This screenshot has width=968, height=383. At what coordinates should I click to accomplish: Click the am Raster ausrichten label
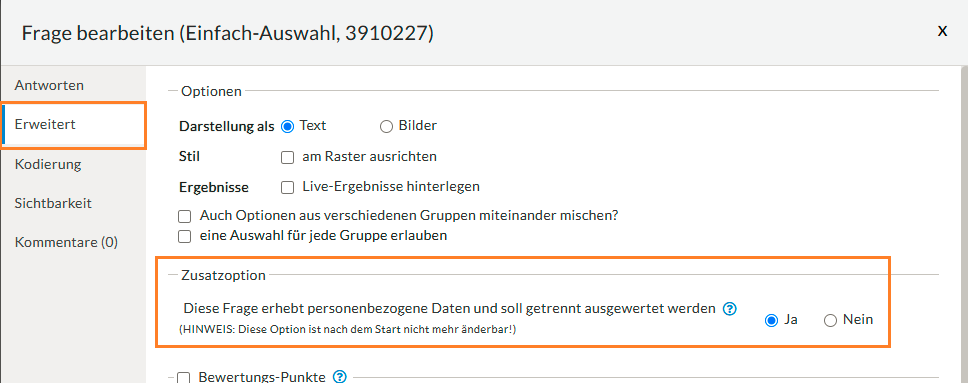(x=369, y=156)
